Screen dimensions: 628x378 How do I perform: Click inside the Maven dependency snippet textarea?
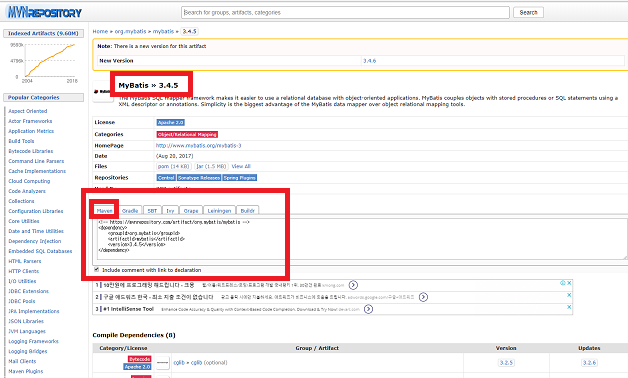[x=362, y=239]
